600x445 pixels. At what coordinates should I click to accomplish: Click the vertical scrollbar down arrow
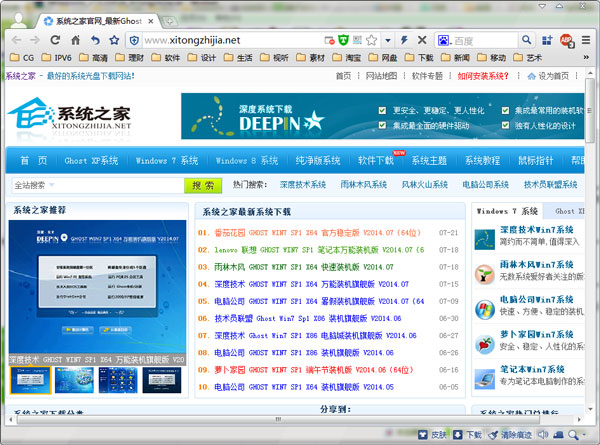click(590, 409)
